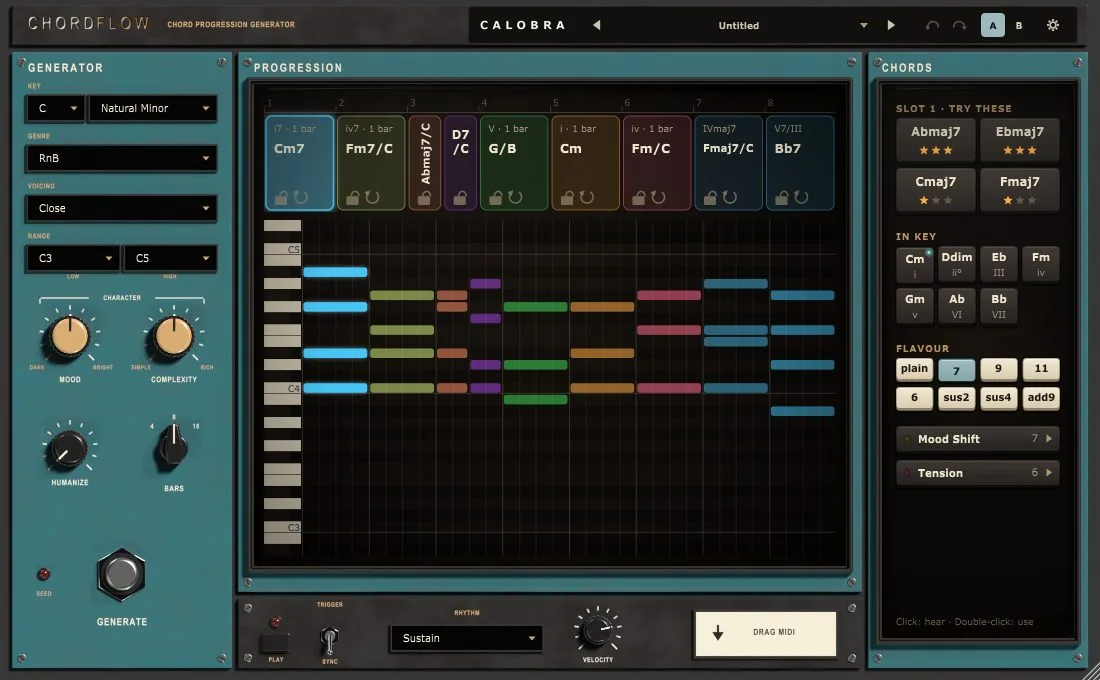
Task: Regenerate the G/B chord slot
Action: [516, 198]
